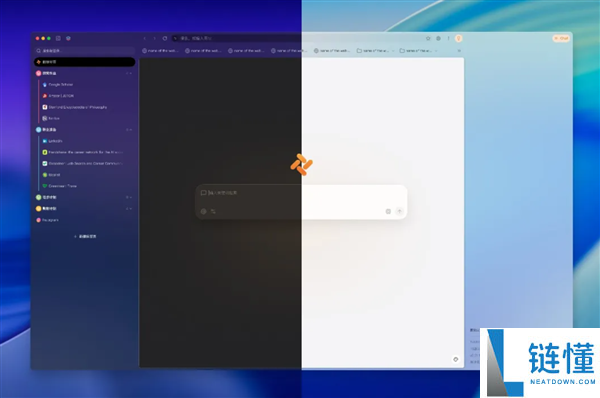Image resolution: width=600 pixels, height=398 pixels.
Task: Send the message with the up arrow button
Action: pos(399,211)
